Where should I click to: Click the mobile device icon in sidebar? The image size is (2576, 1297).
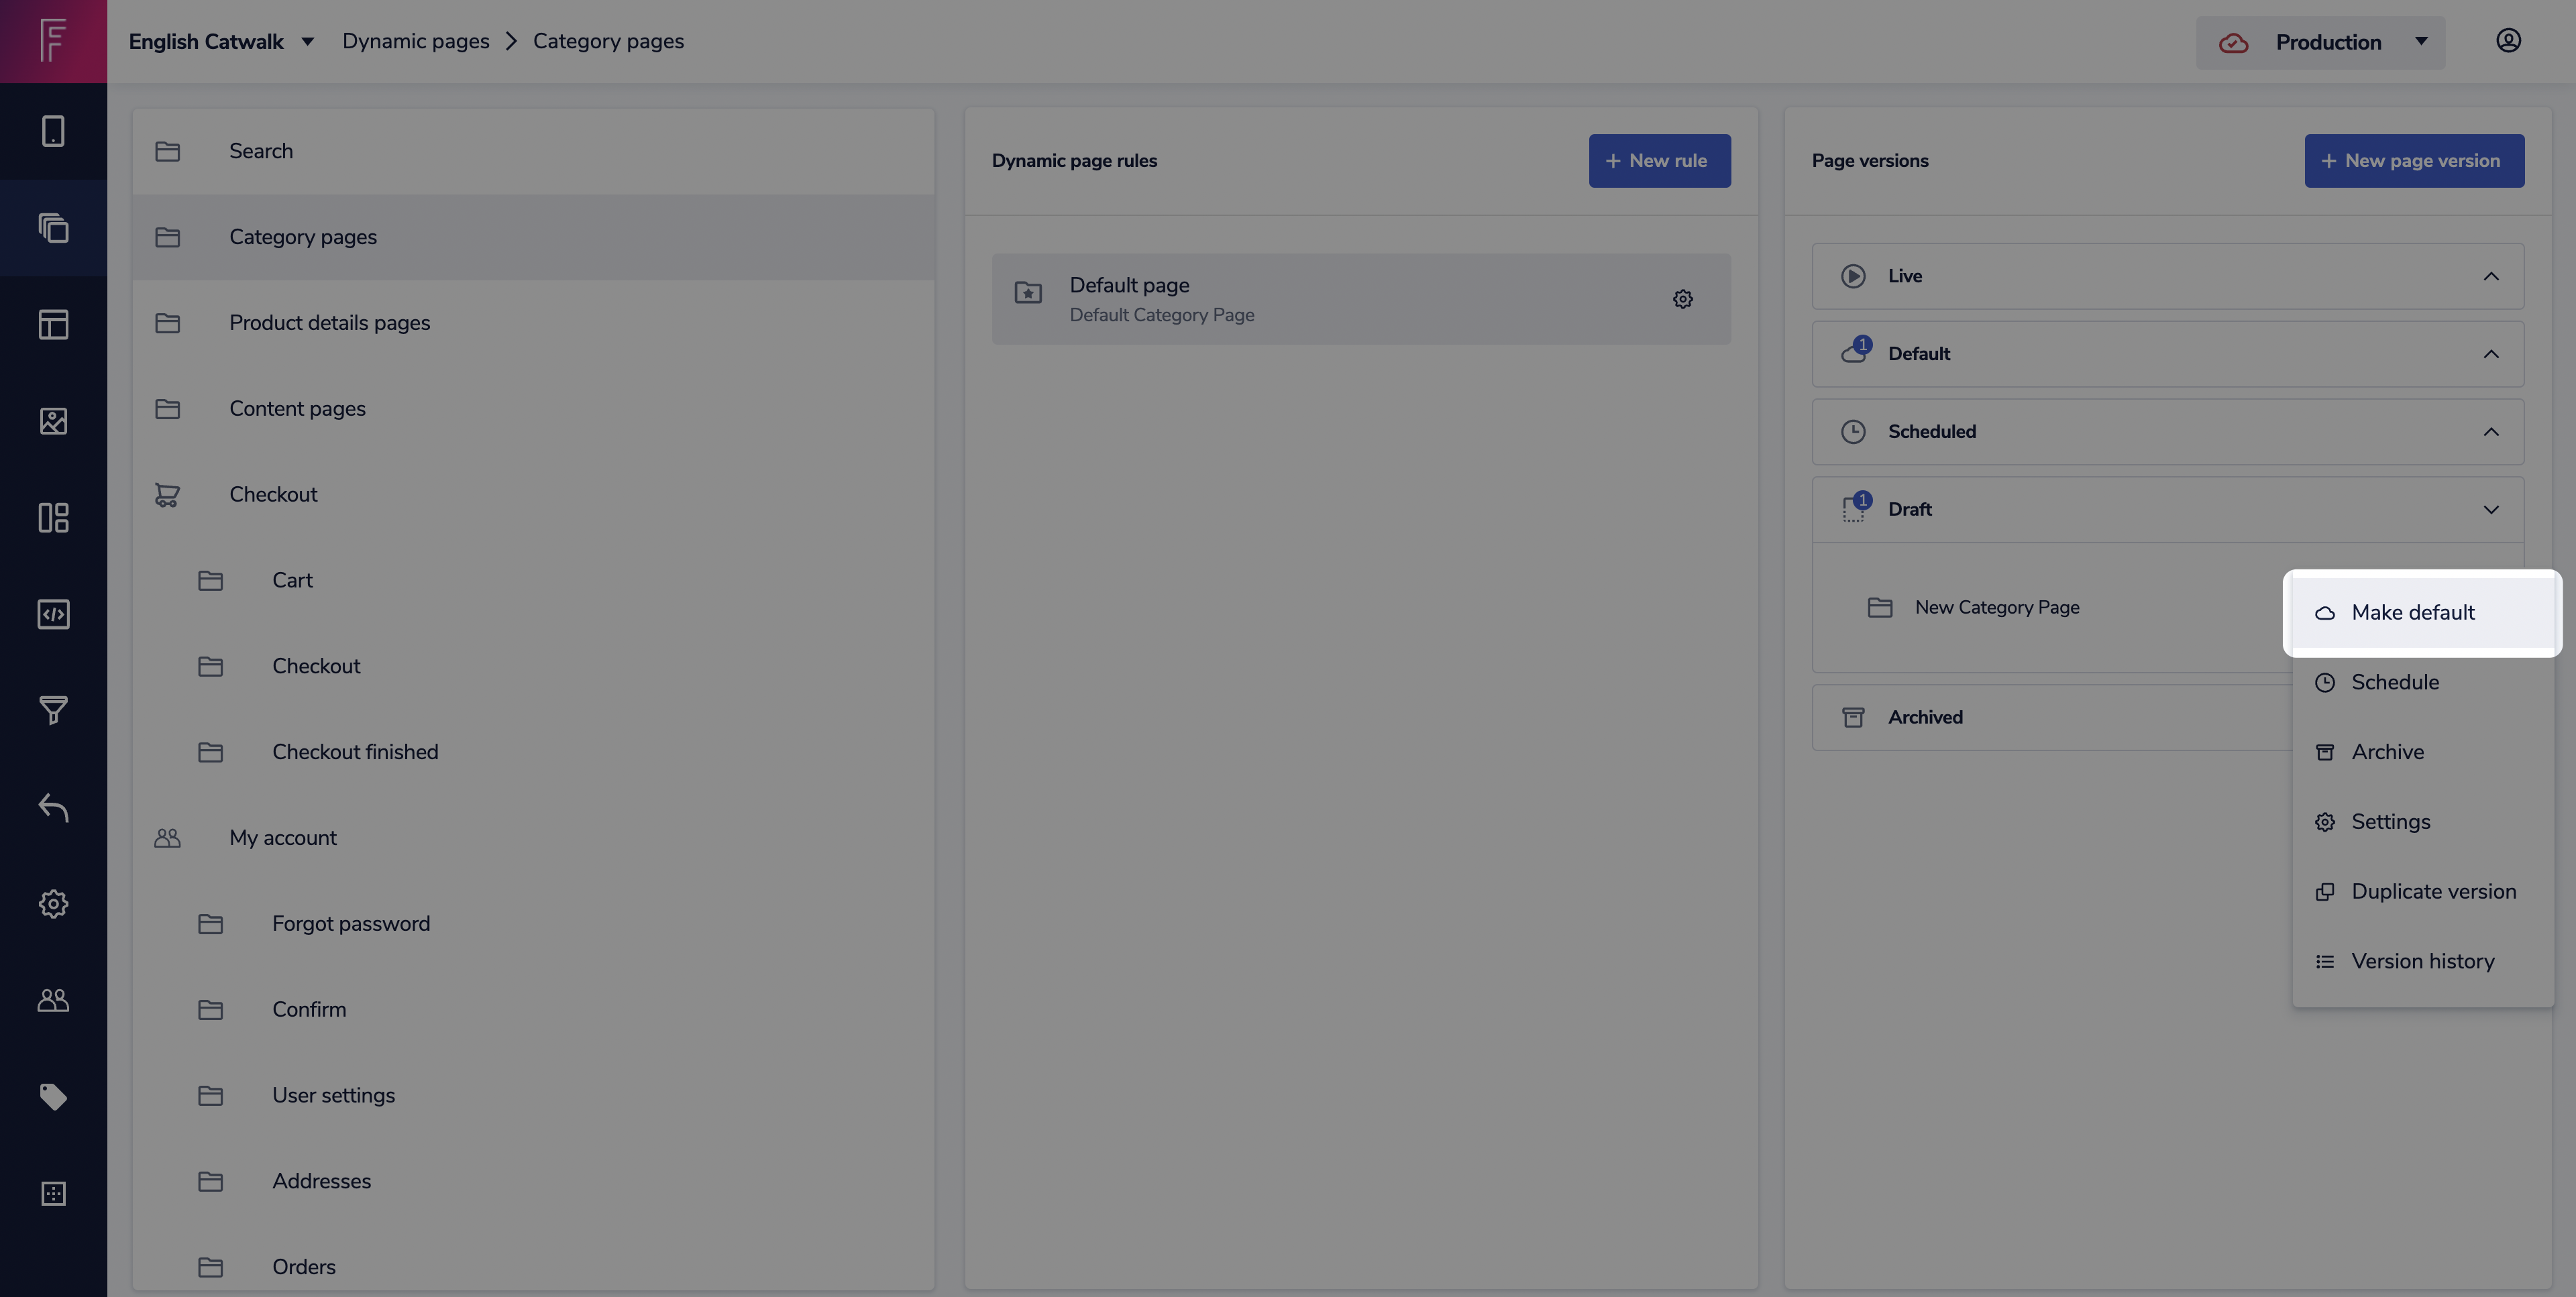[x=53, y=131]
